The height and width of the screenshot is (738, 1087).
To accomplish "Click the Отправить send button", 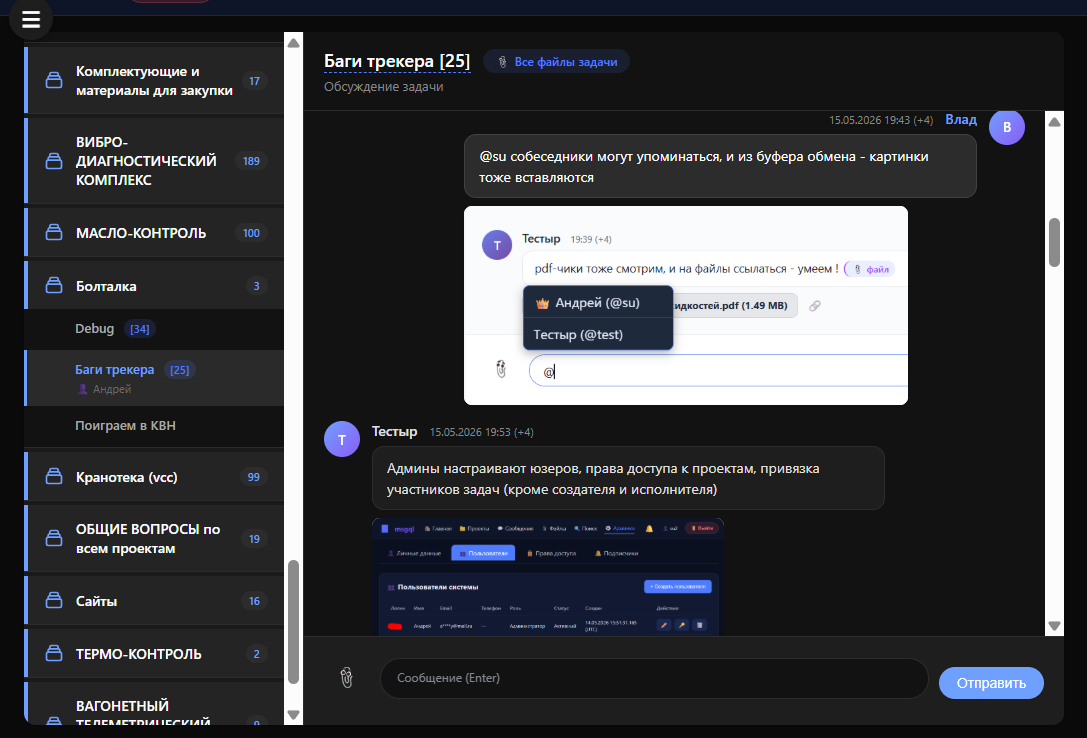I will 991,683.
